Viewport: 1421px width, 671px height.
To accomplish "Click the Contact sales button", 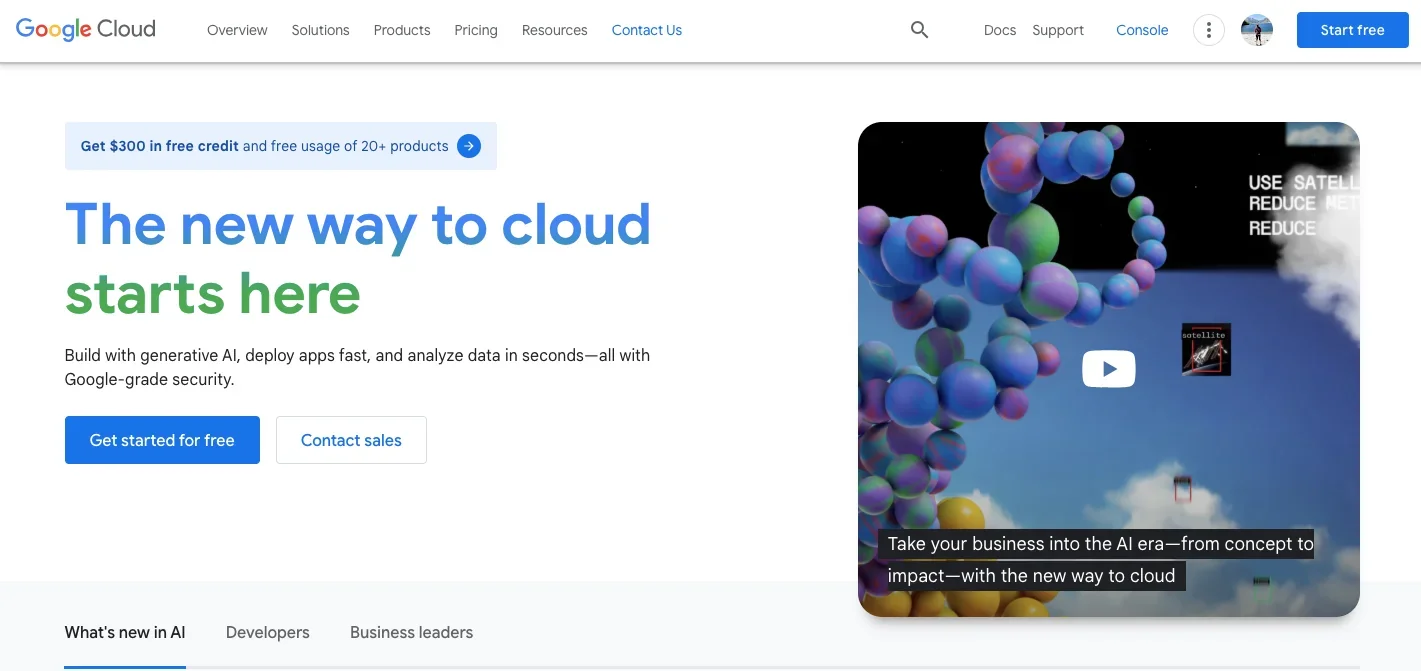I will pyautogui.click(x=351, y=440).
